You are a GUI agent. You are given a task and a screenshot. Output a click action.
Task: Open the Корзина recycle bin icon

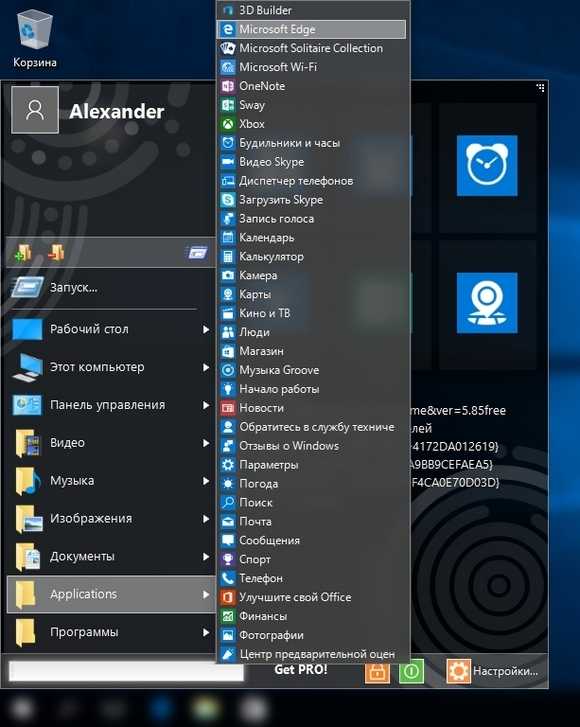[x=35, y=39]
